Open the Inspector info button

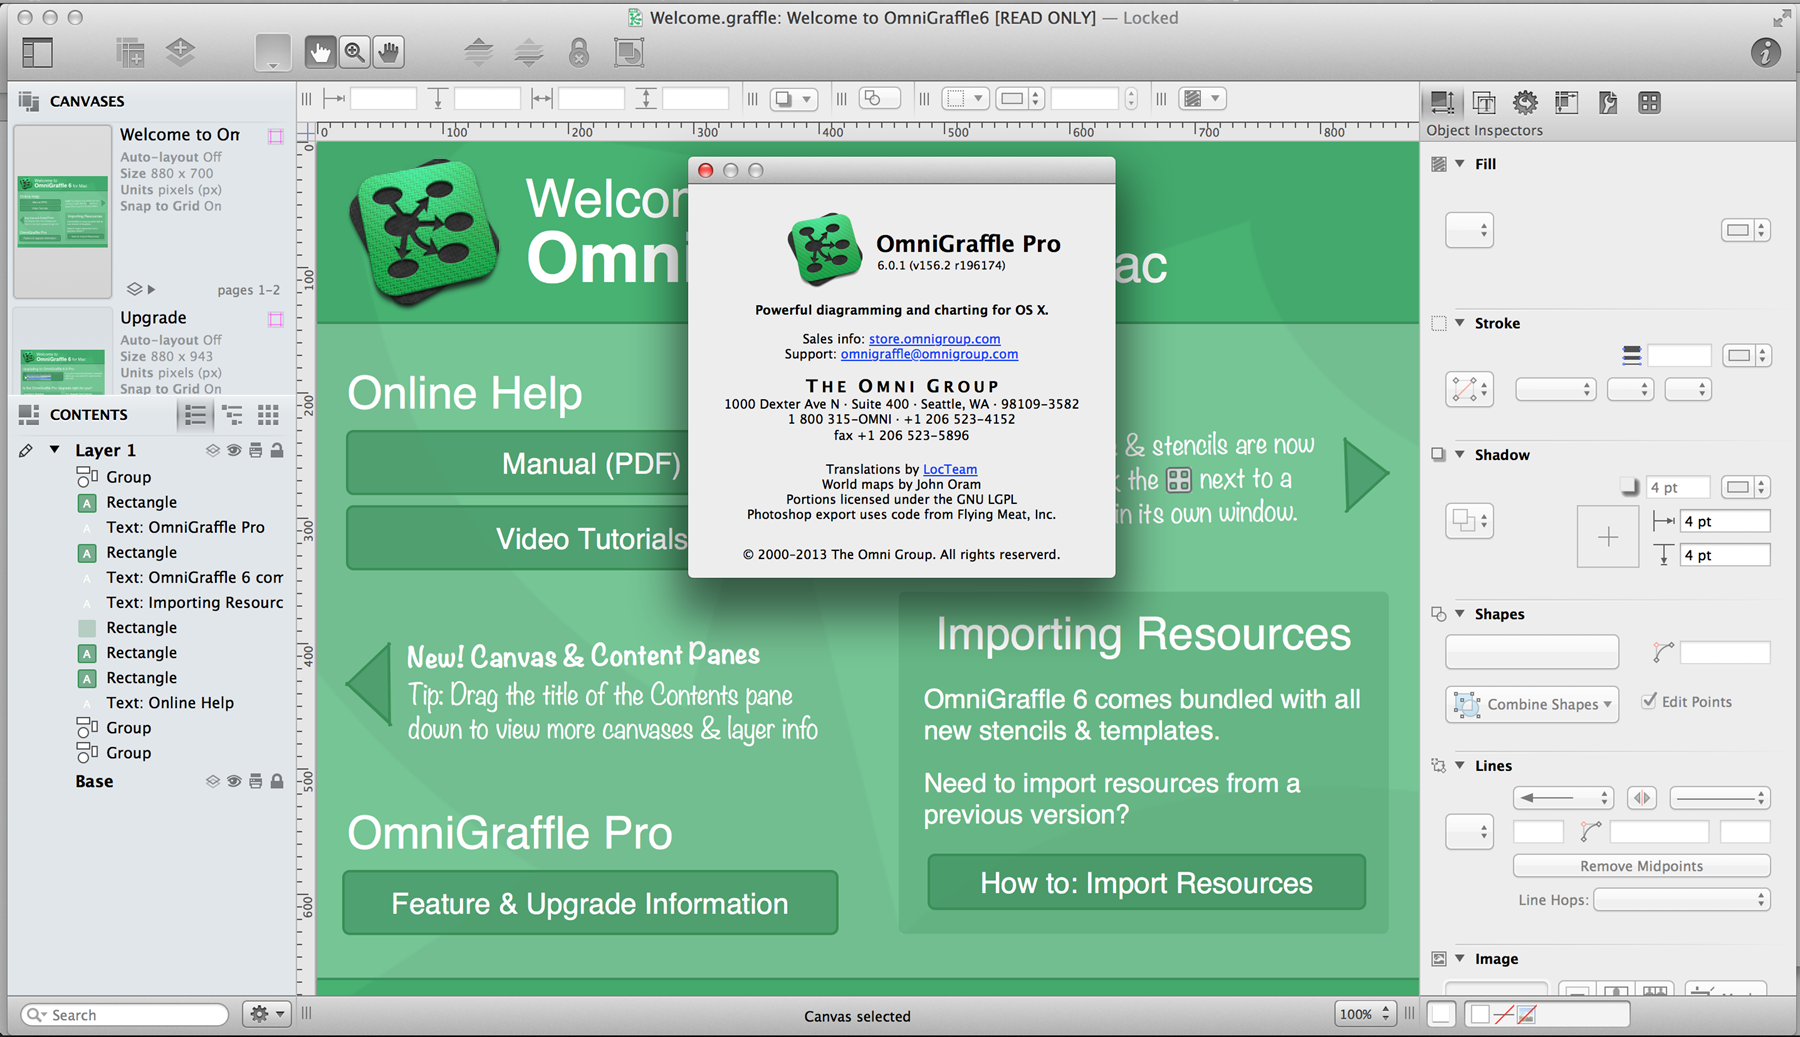(1766, 52)
